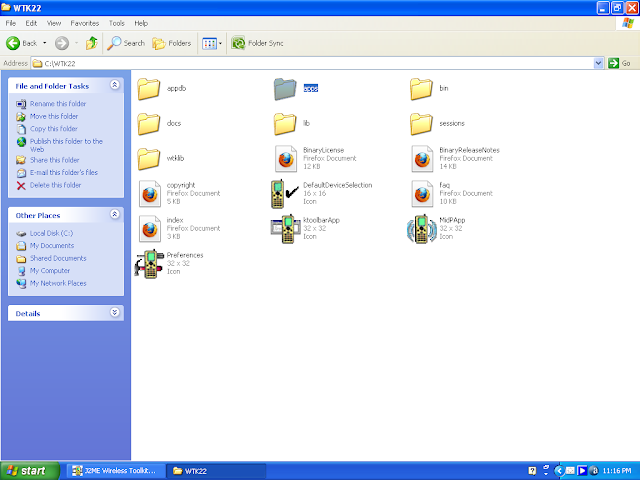Open the Search toolbar tool
640x480 pixels.
pyautogui.click(x=126, y=43)
